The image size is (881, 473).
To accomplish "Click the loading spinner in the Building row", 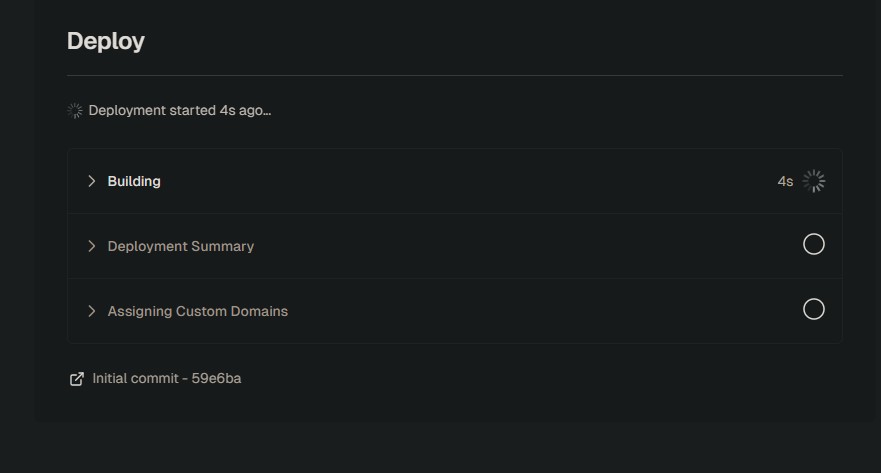I will pyautogui.click(x=814, y=181).
